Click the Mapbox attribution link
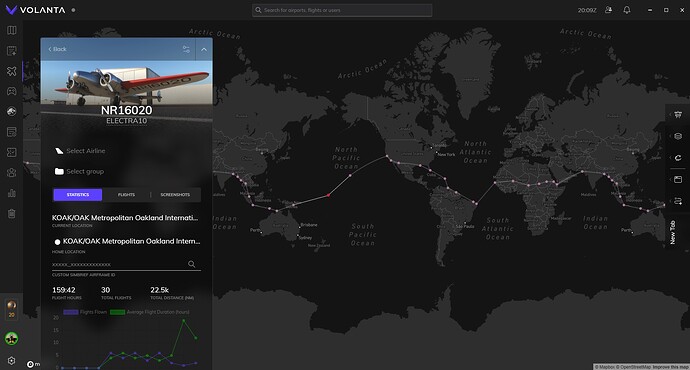Screen dimensions: 690x370 pyautogui.click(x=606, y=367)
